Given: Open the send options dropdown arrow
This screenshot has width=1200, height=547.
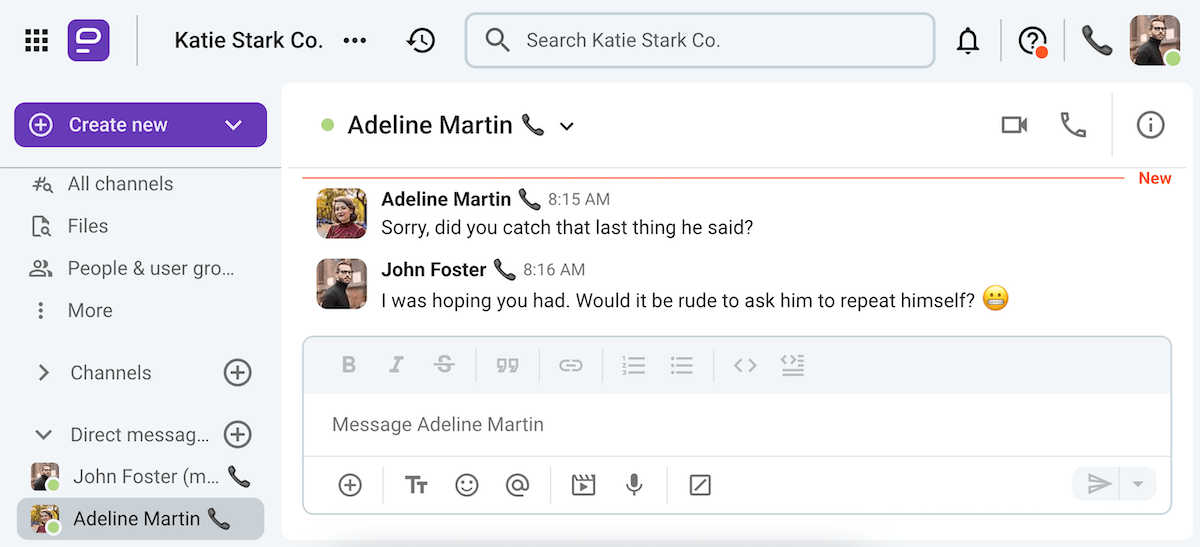Looking at the screenshot, I should pos(1137,484).
